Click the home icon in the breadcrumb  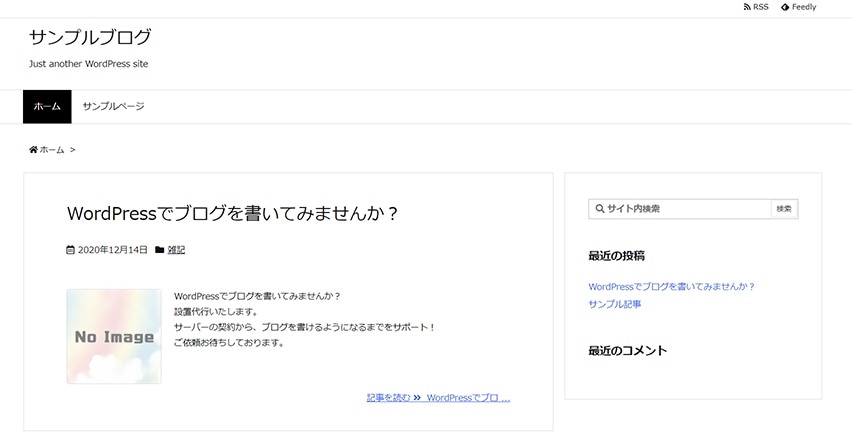click(x=33, y=149)
